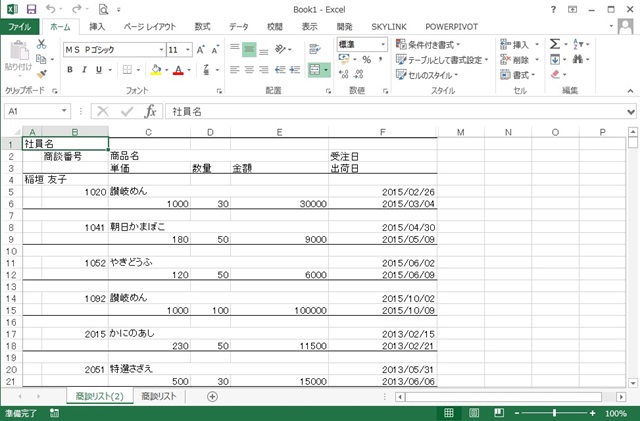This screenshot has height=421, width=640.
Task: Toggle Bold formatting
Action: click(70, 70)
